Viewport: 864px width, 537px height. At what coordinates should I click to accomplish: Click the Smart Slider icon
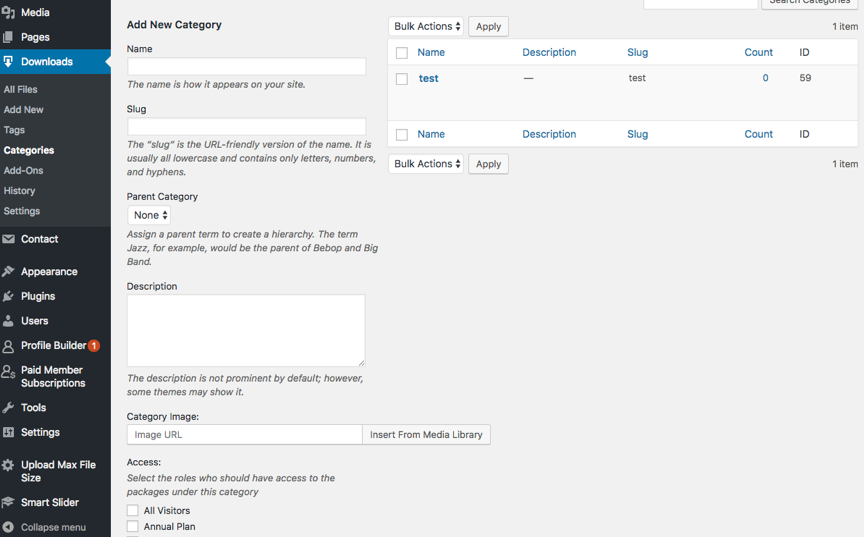tap(9, 503)
